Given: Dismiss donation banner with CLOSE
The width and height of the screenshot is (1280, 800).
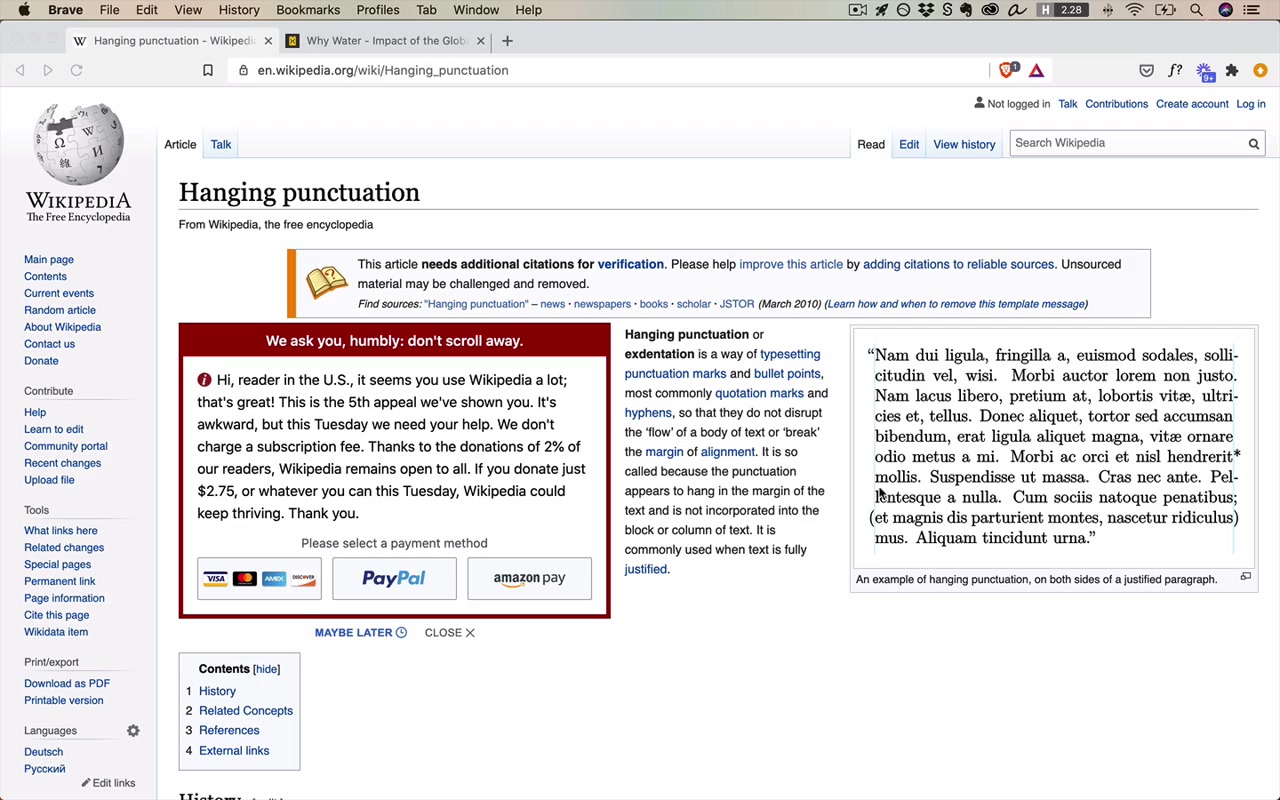Looking at the screenshot, I should coord(449,632).
